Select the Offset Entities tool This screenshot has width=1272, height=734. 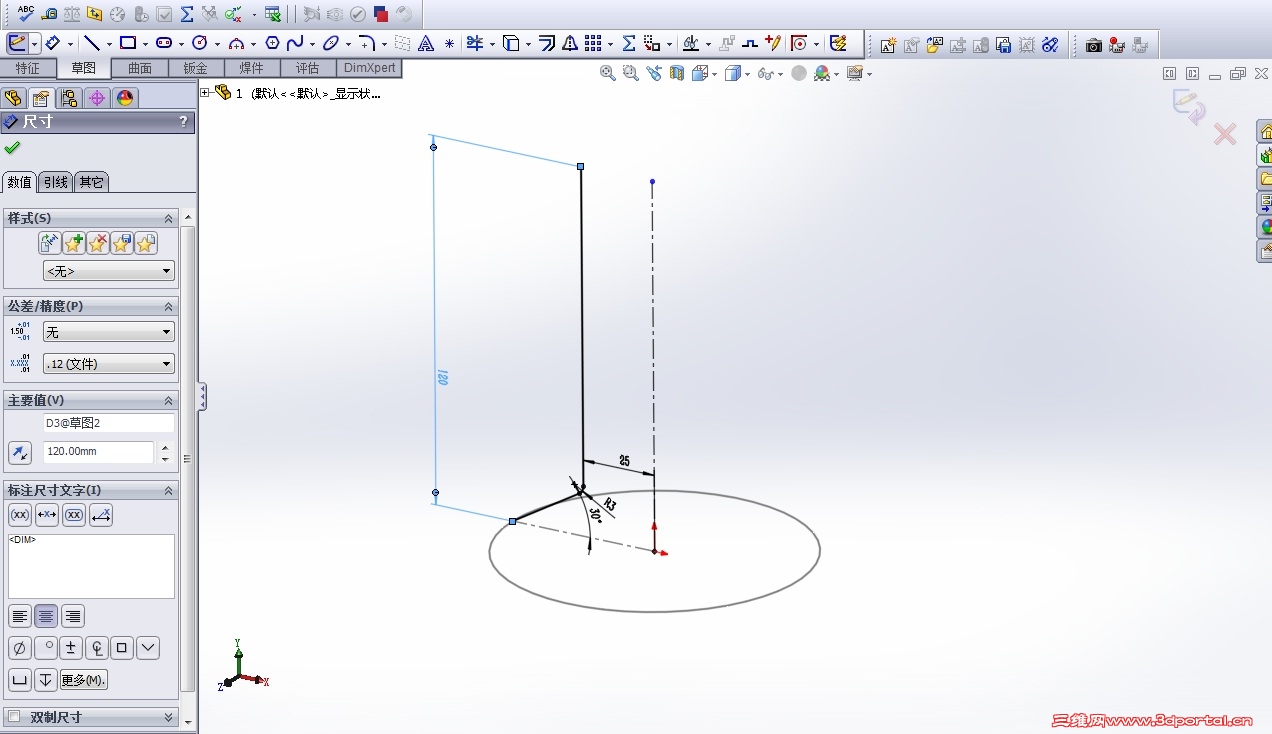click(547, 43)
